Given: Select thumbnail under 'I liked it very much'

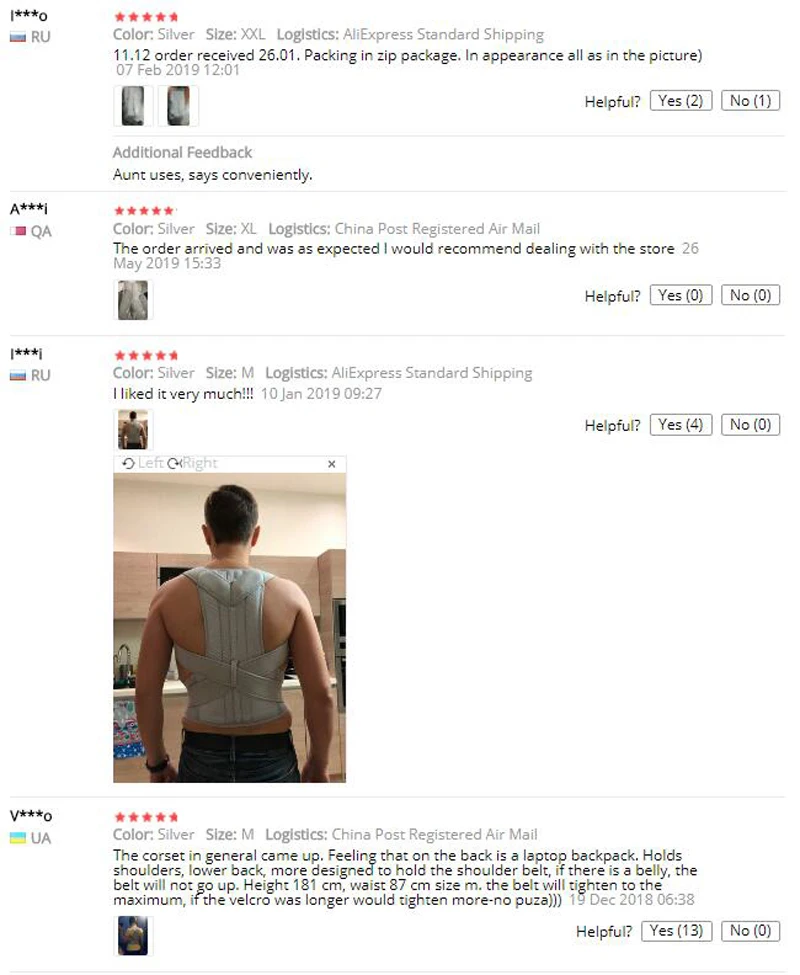Looking at the screenshot, I should coord(133,430).
